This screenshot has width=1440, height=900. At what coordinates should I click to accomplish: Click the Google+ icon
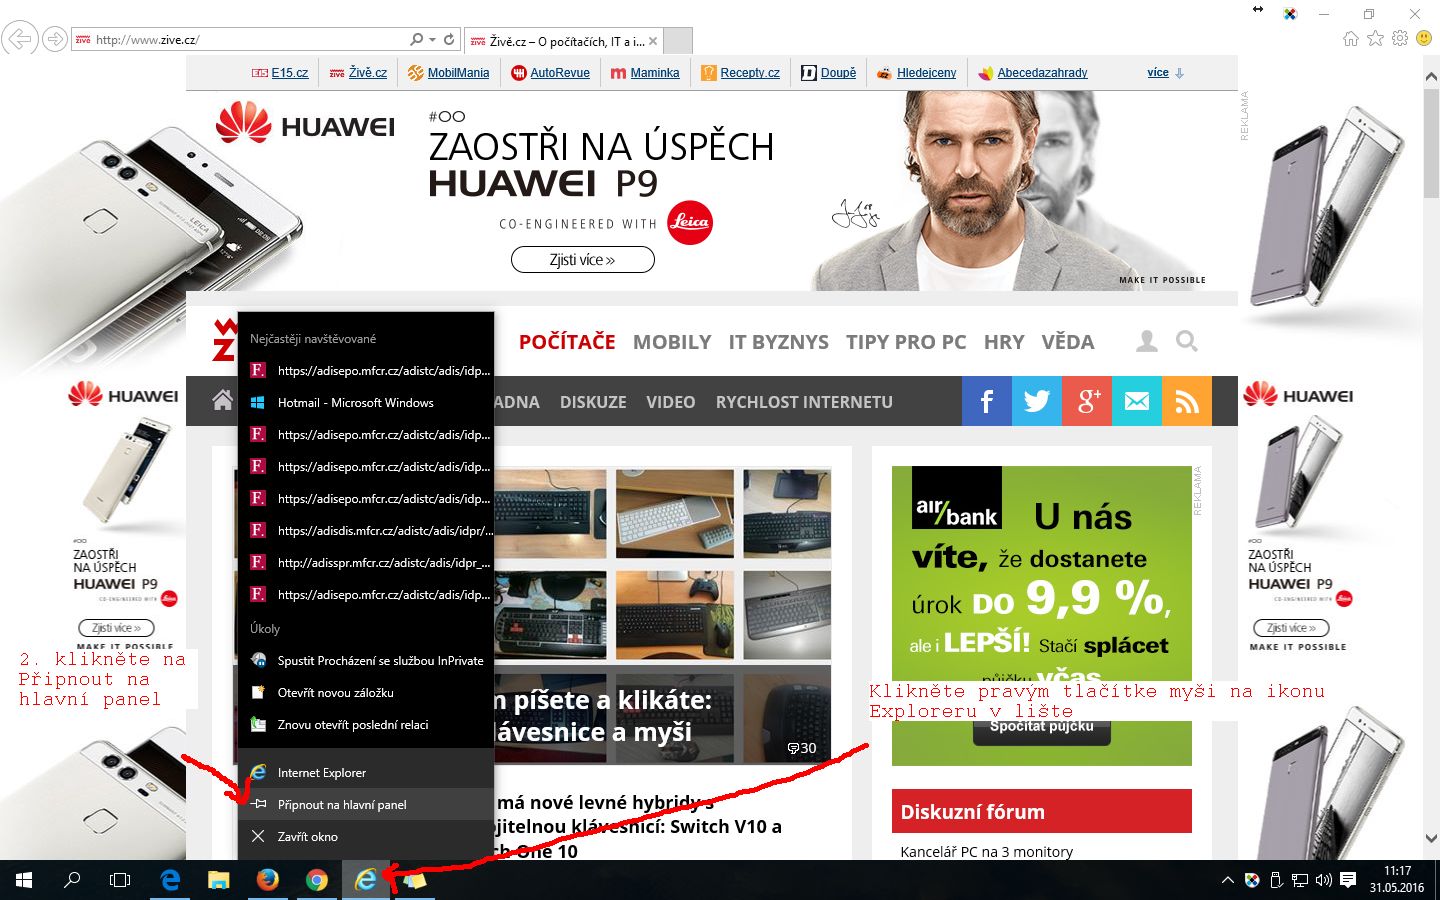click(1087, 401)
